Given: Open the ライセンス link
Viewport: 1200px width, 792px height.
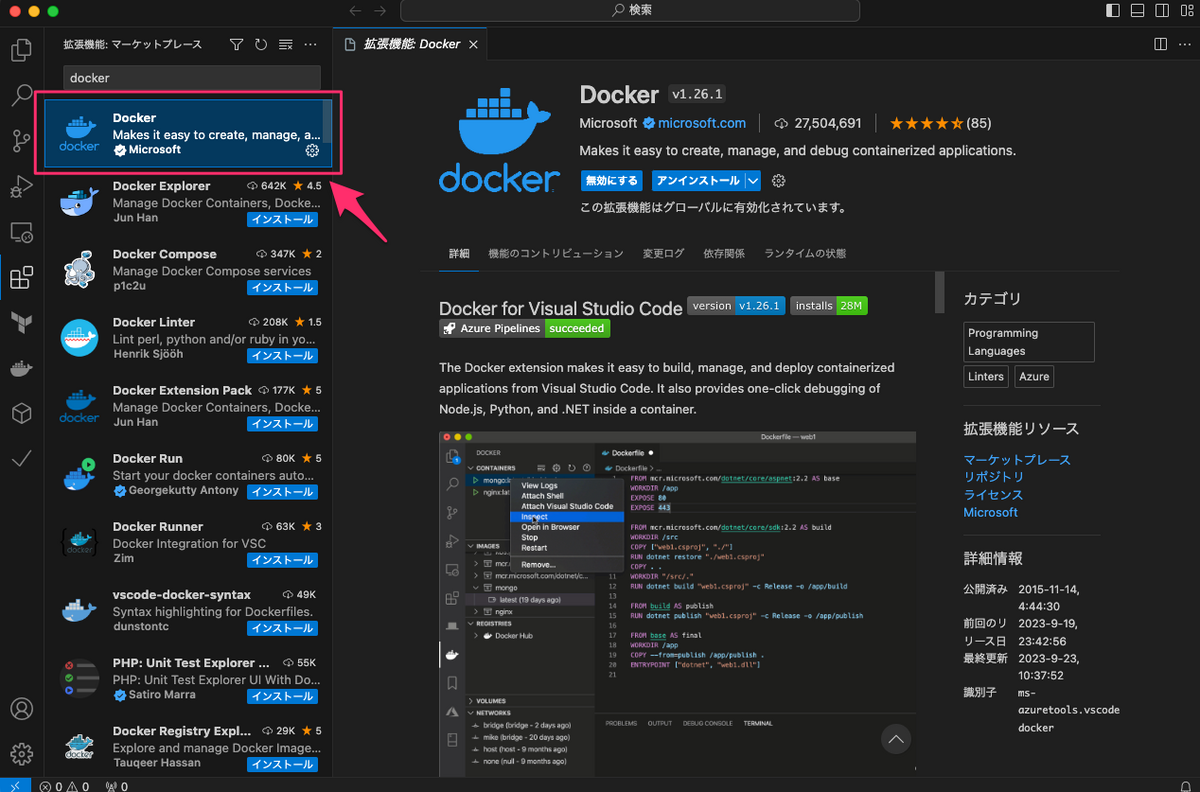Looking at the screenshot, I should click(x=993, y=494).
